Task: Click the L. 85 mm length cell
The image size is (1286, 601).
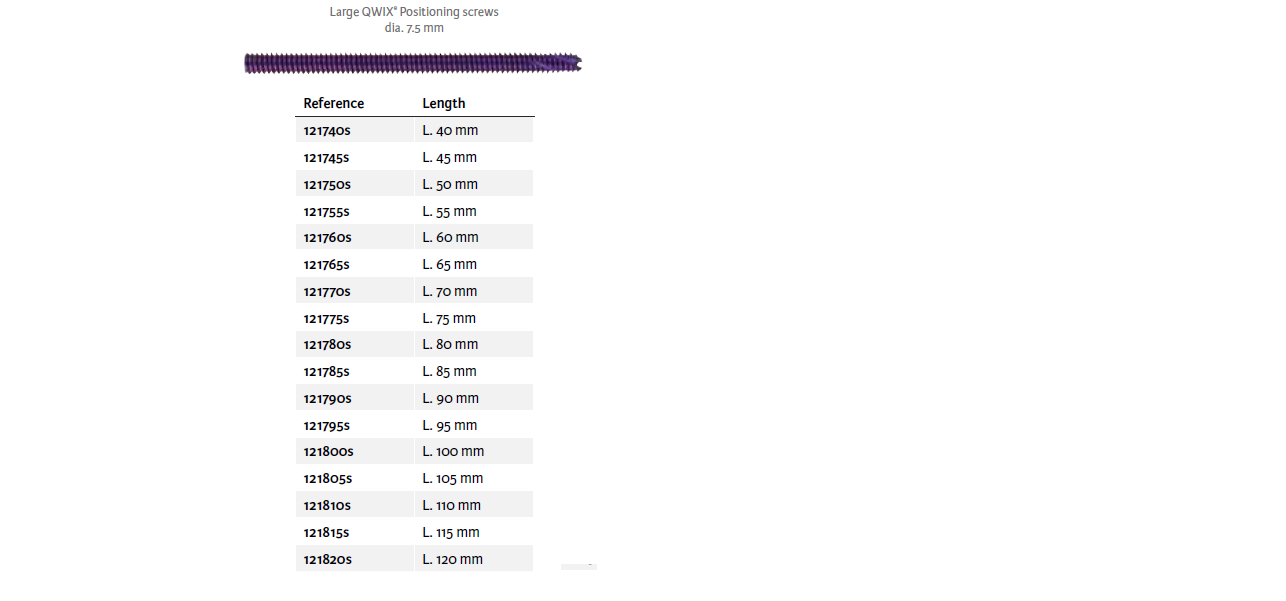Action: click(x=449, y=372)
